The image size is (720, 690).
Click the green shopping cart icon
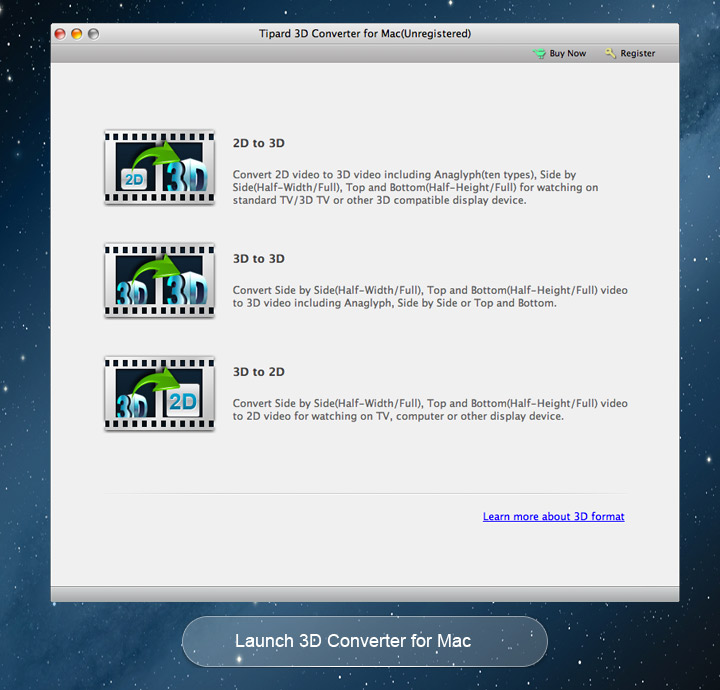pos(539,53)
